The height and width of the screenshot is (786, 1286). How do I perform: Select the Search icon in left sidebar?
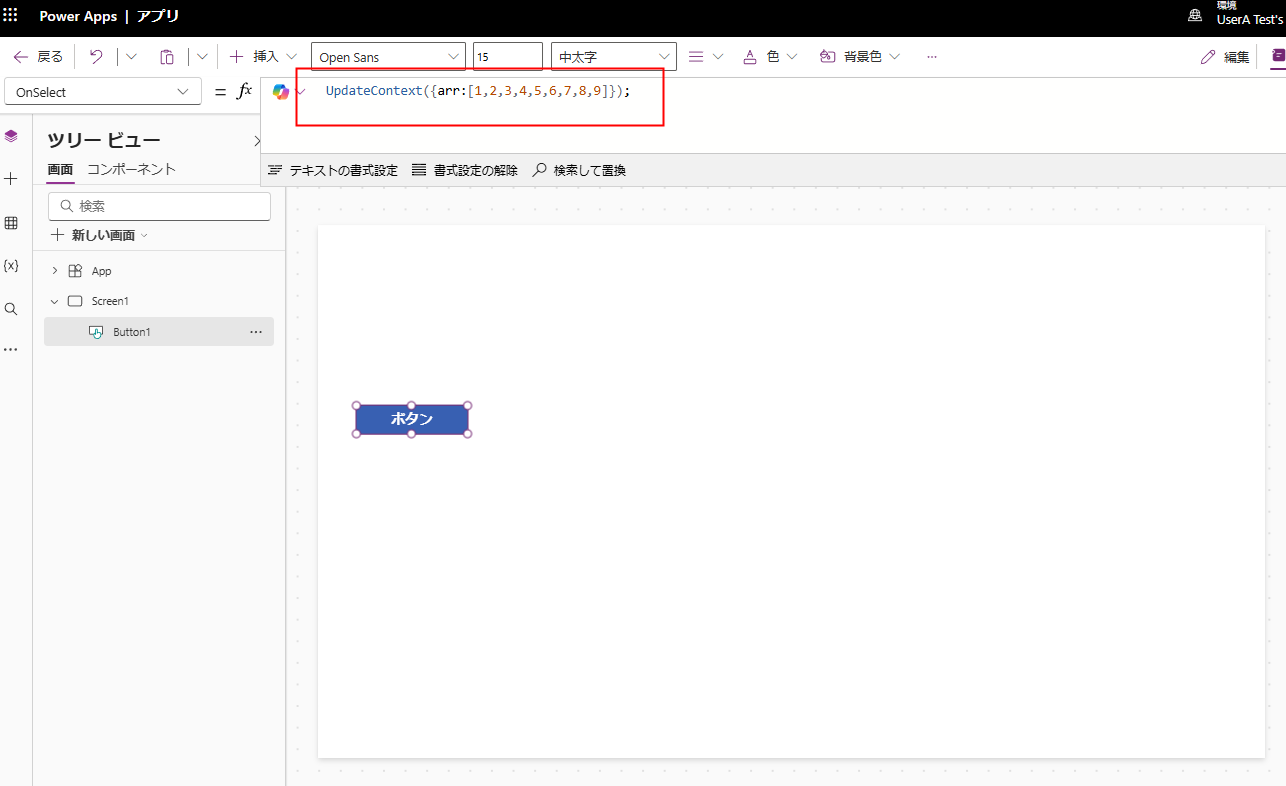pyautogui.click(x=12, y=308)
